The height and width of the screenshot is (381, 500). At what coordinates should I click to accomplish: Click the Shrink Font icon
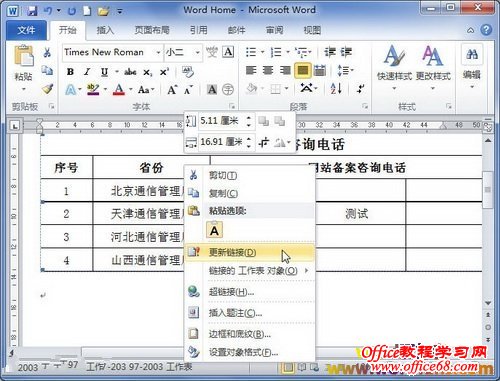(x=188, y=90)
